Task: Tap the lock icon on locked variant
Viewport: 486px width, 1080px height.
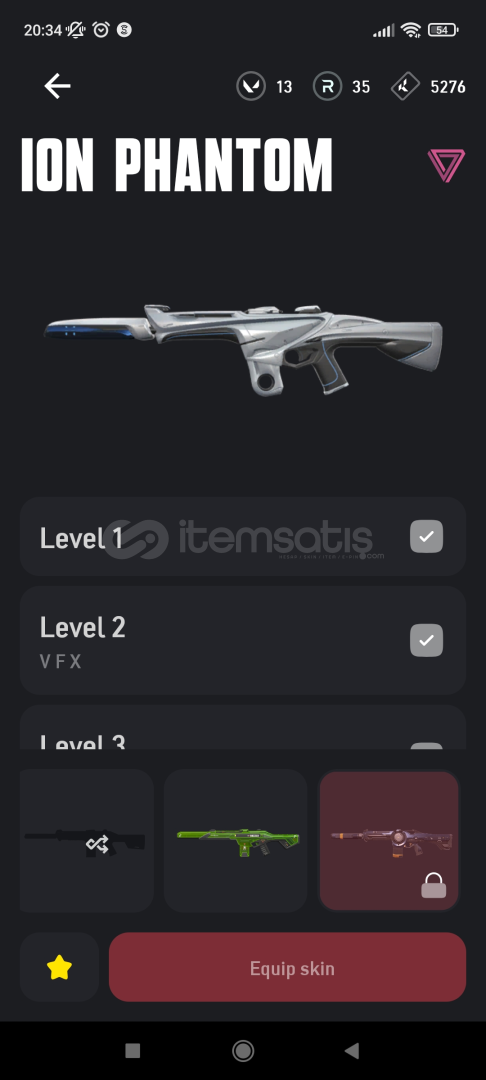Action: [434, 886]
